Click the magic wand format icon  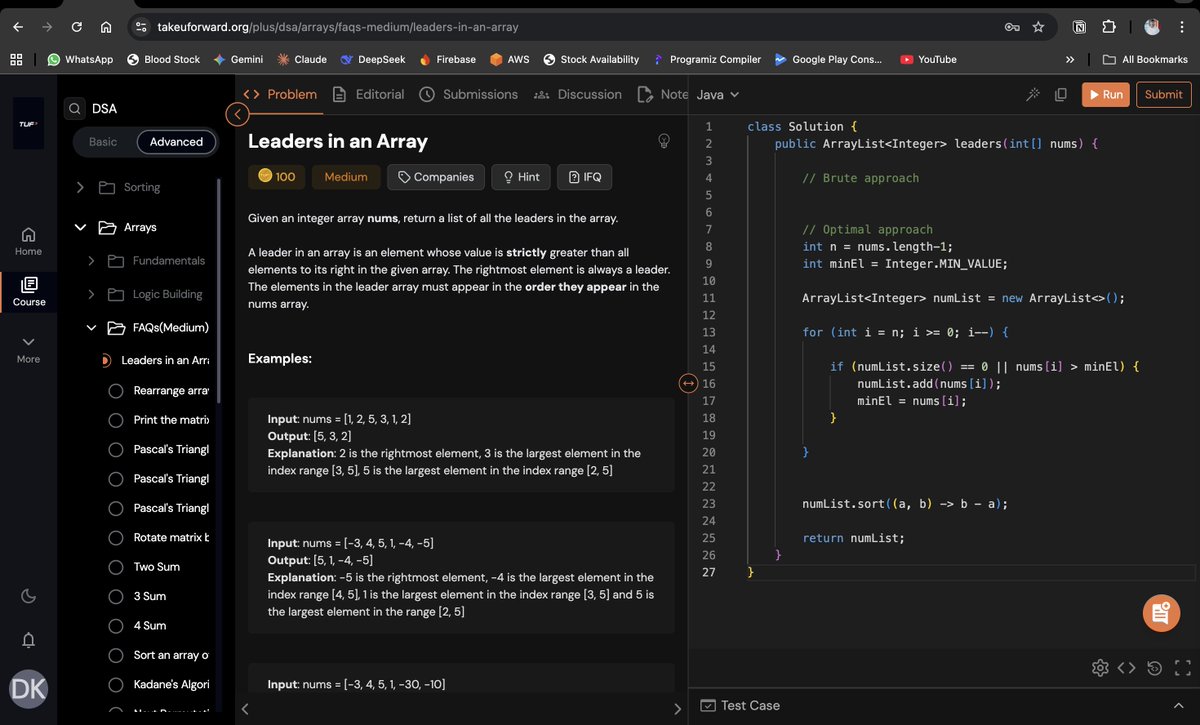(1033, 94)
